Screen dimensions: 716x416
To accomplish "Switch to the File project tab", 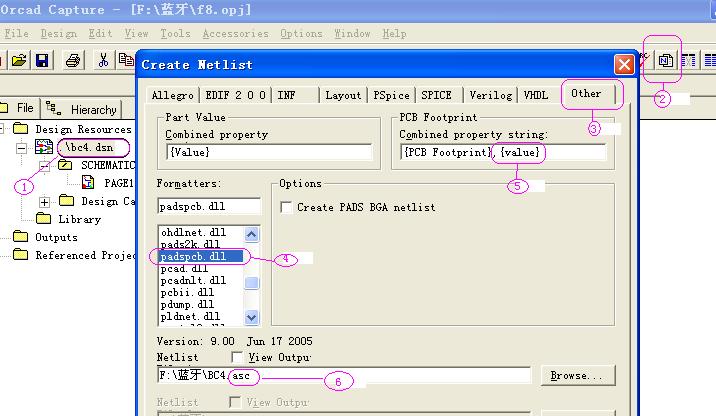I will click(21, 108).
